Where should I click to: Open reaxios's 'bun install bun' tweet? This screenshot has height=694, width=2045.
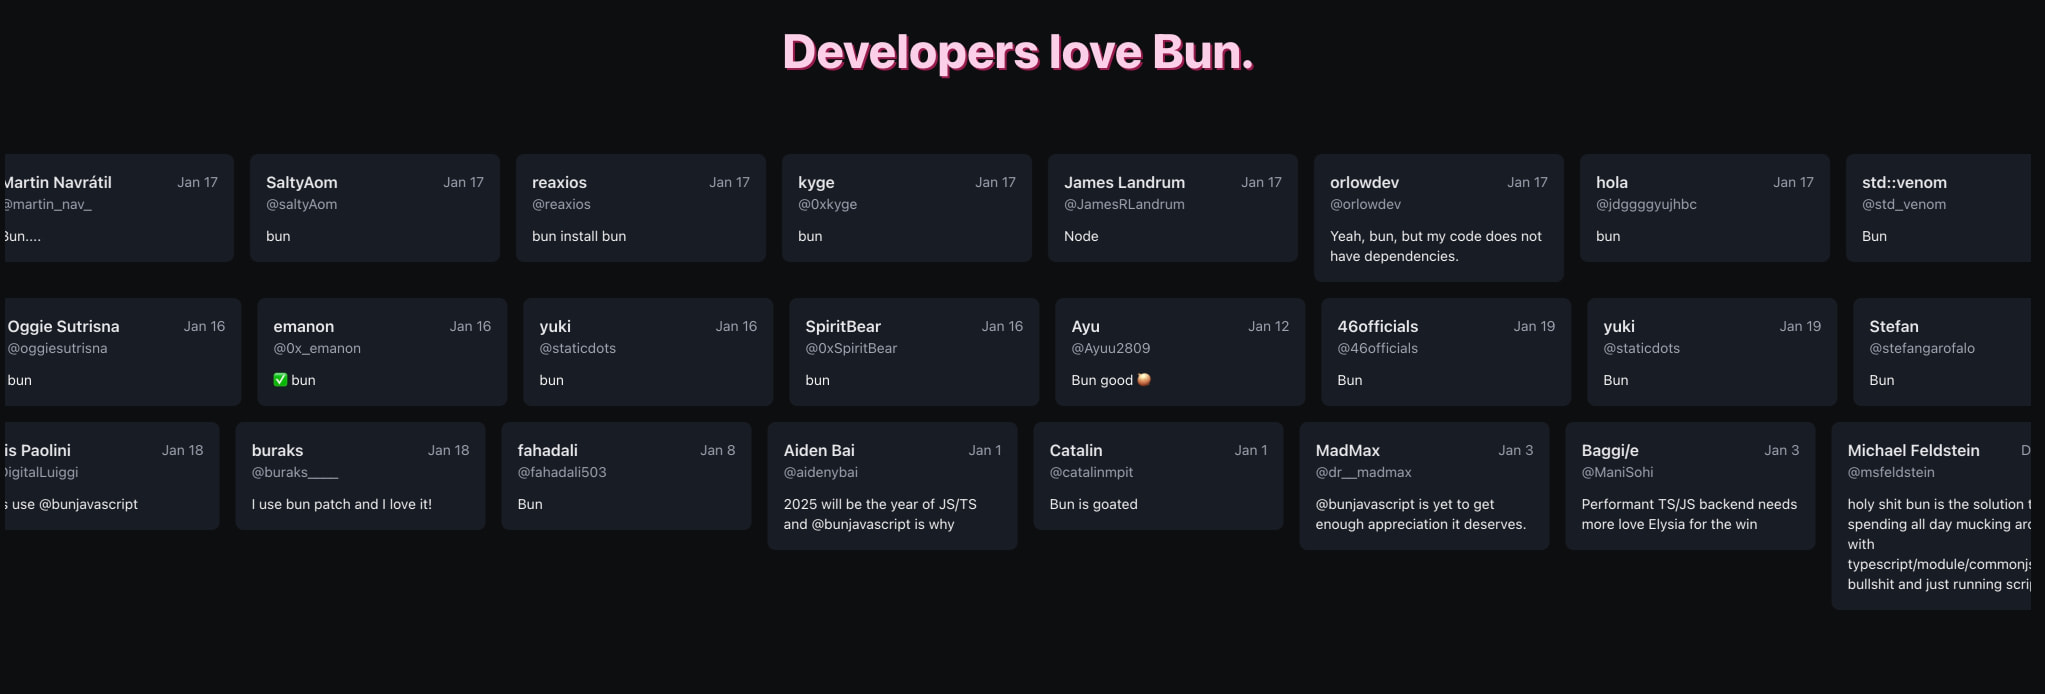tap(641, 208)
